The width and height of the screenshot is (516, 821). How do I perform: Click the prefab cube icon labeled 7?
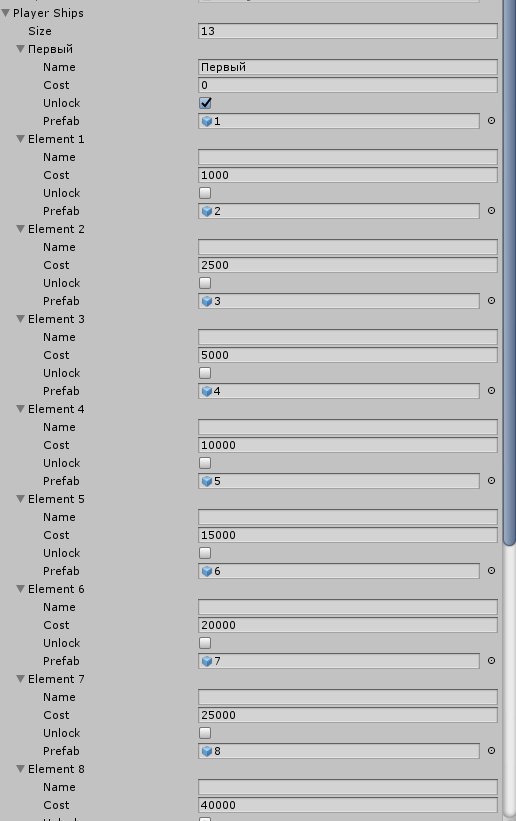pyautogui.click(x=207, y=662)
